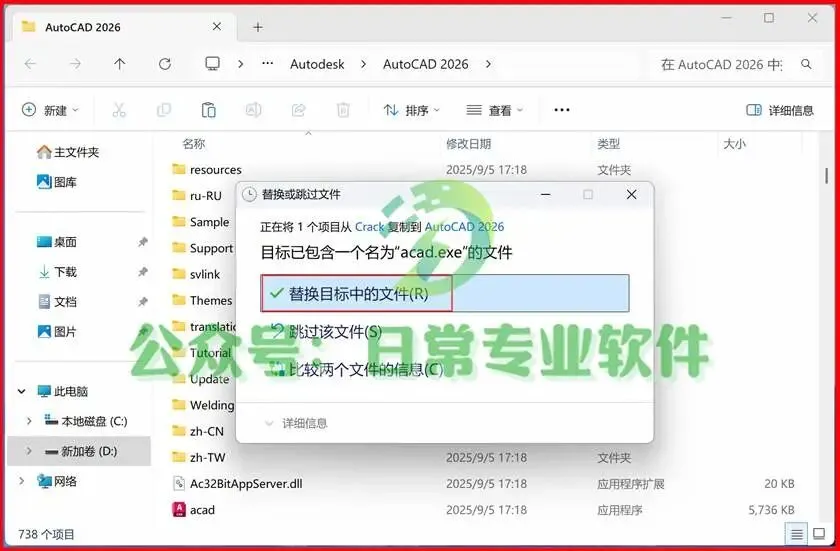Expand 详细信息 in replace dialog
Viewport: 840px width, 551px height.
point(296,424)
